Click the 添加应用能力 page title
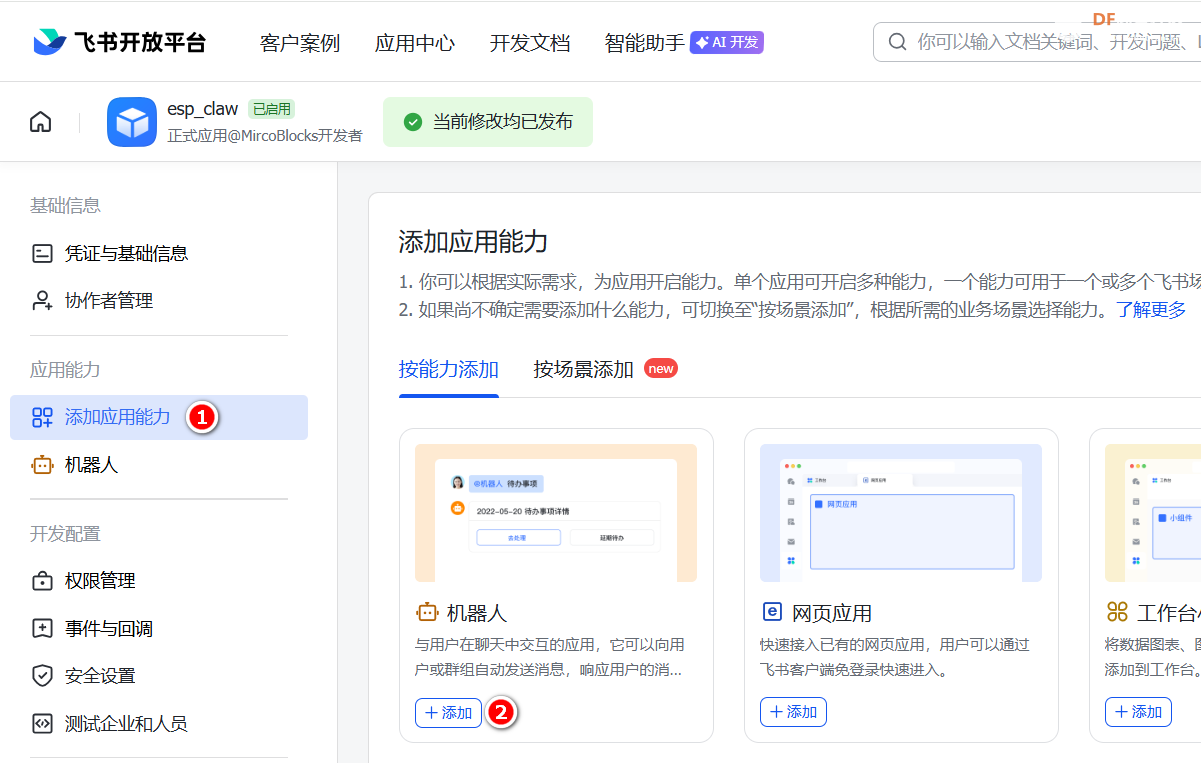This screenshot has width=1201, height=763. click(x=473, y=242)
